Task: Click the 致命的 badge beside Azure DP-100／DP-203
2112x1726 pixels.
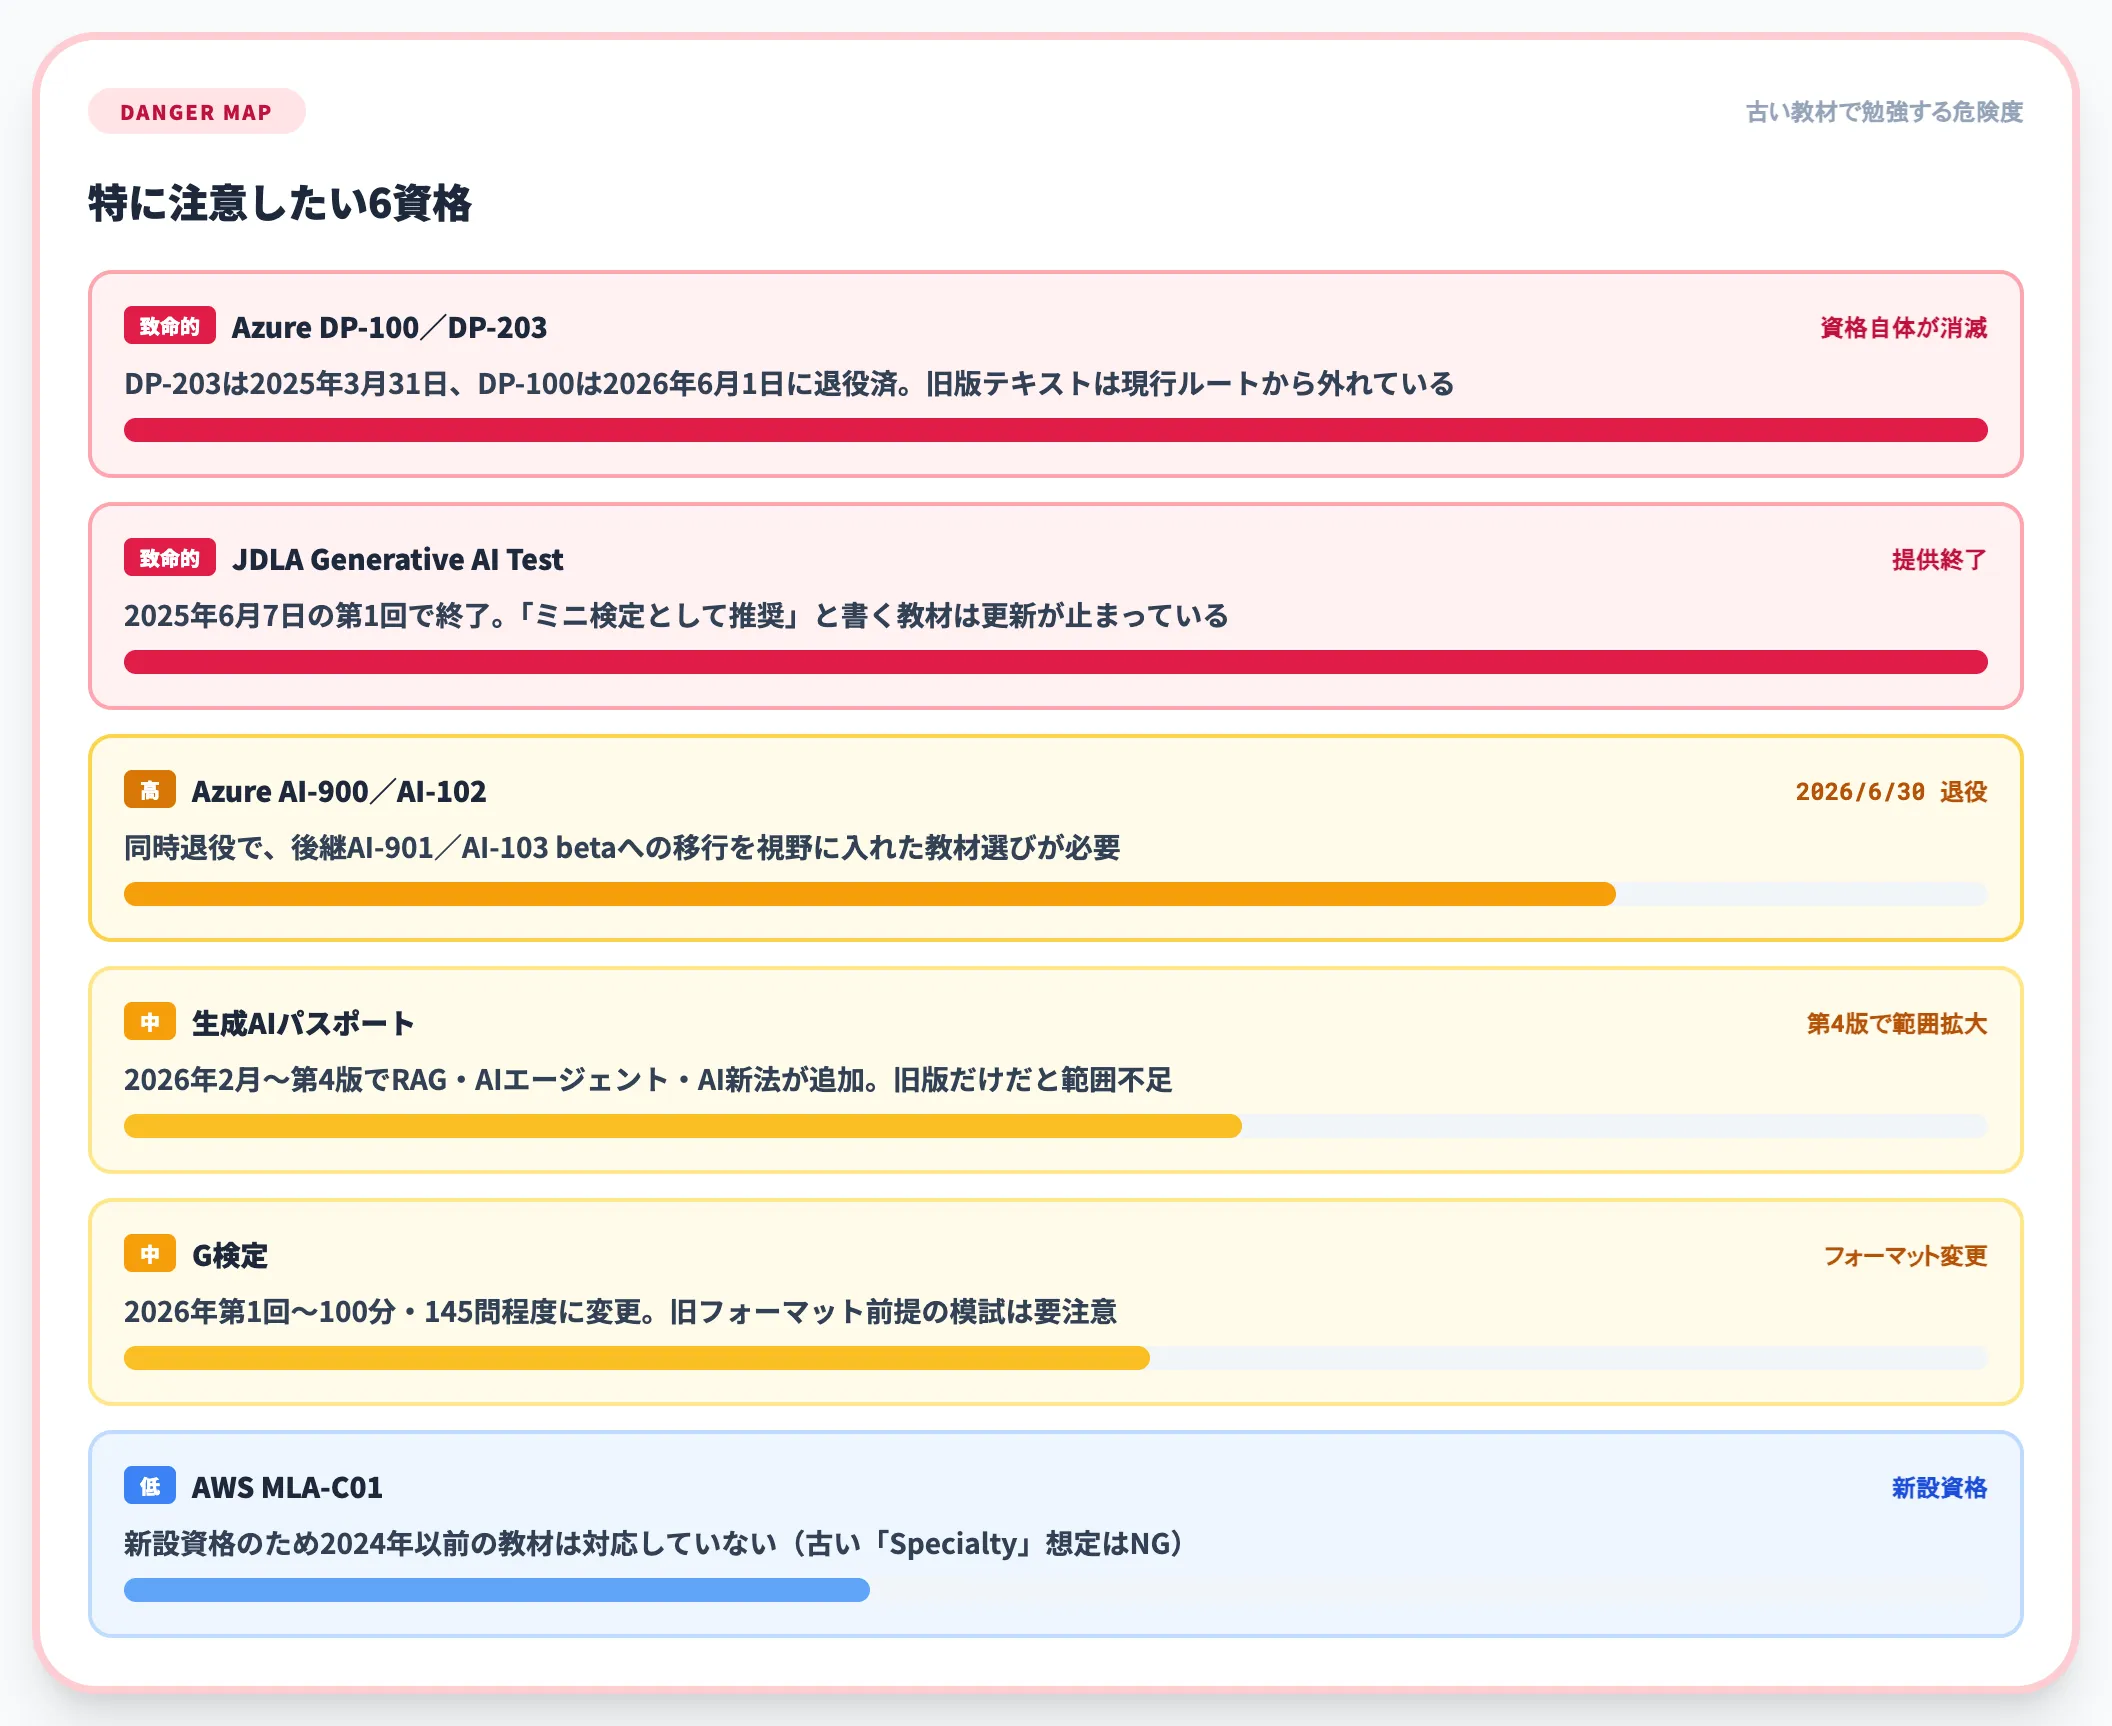Action: click(170, 326)
